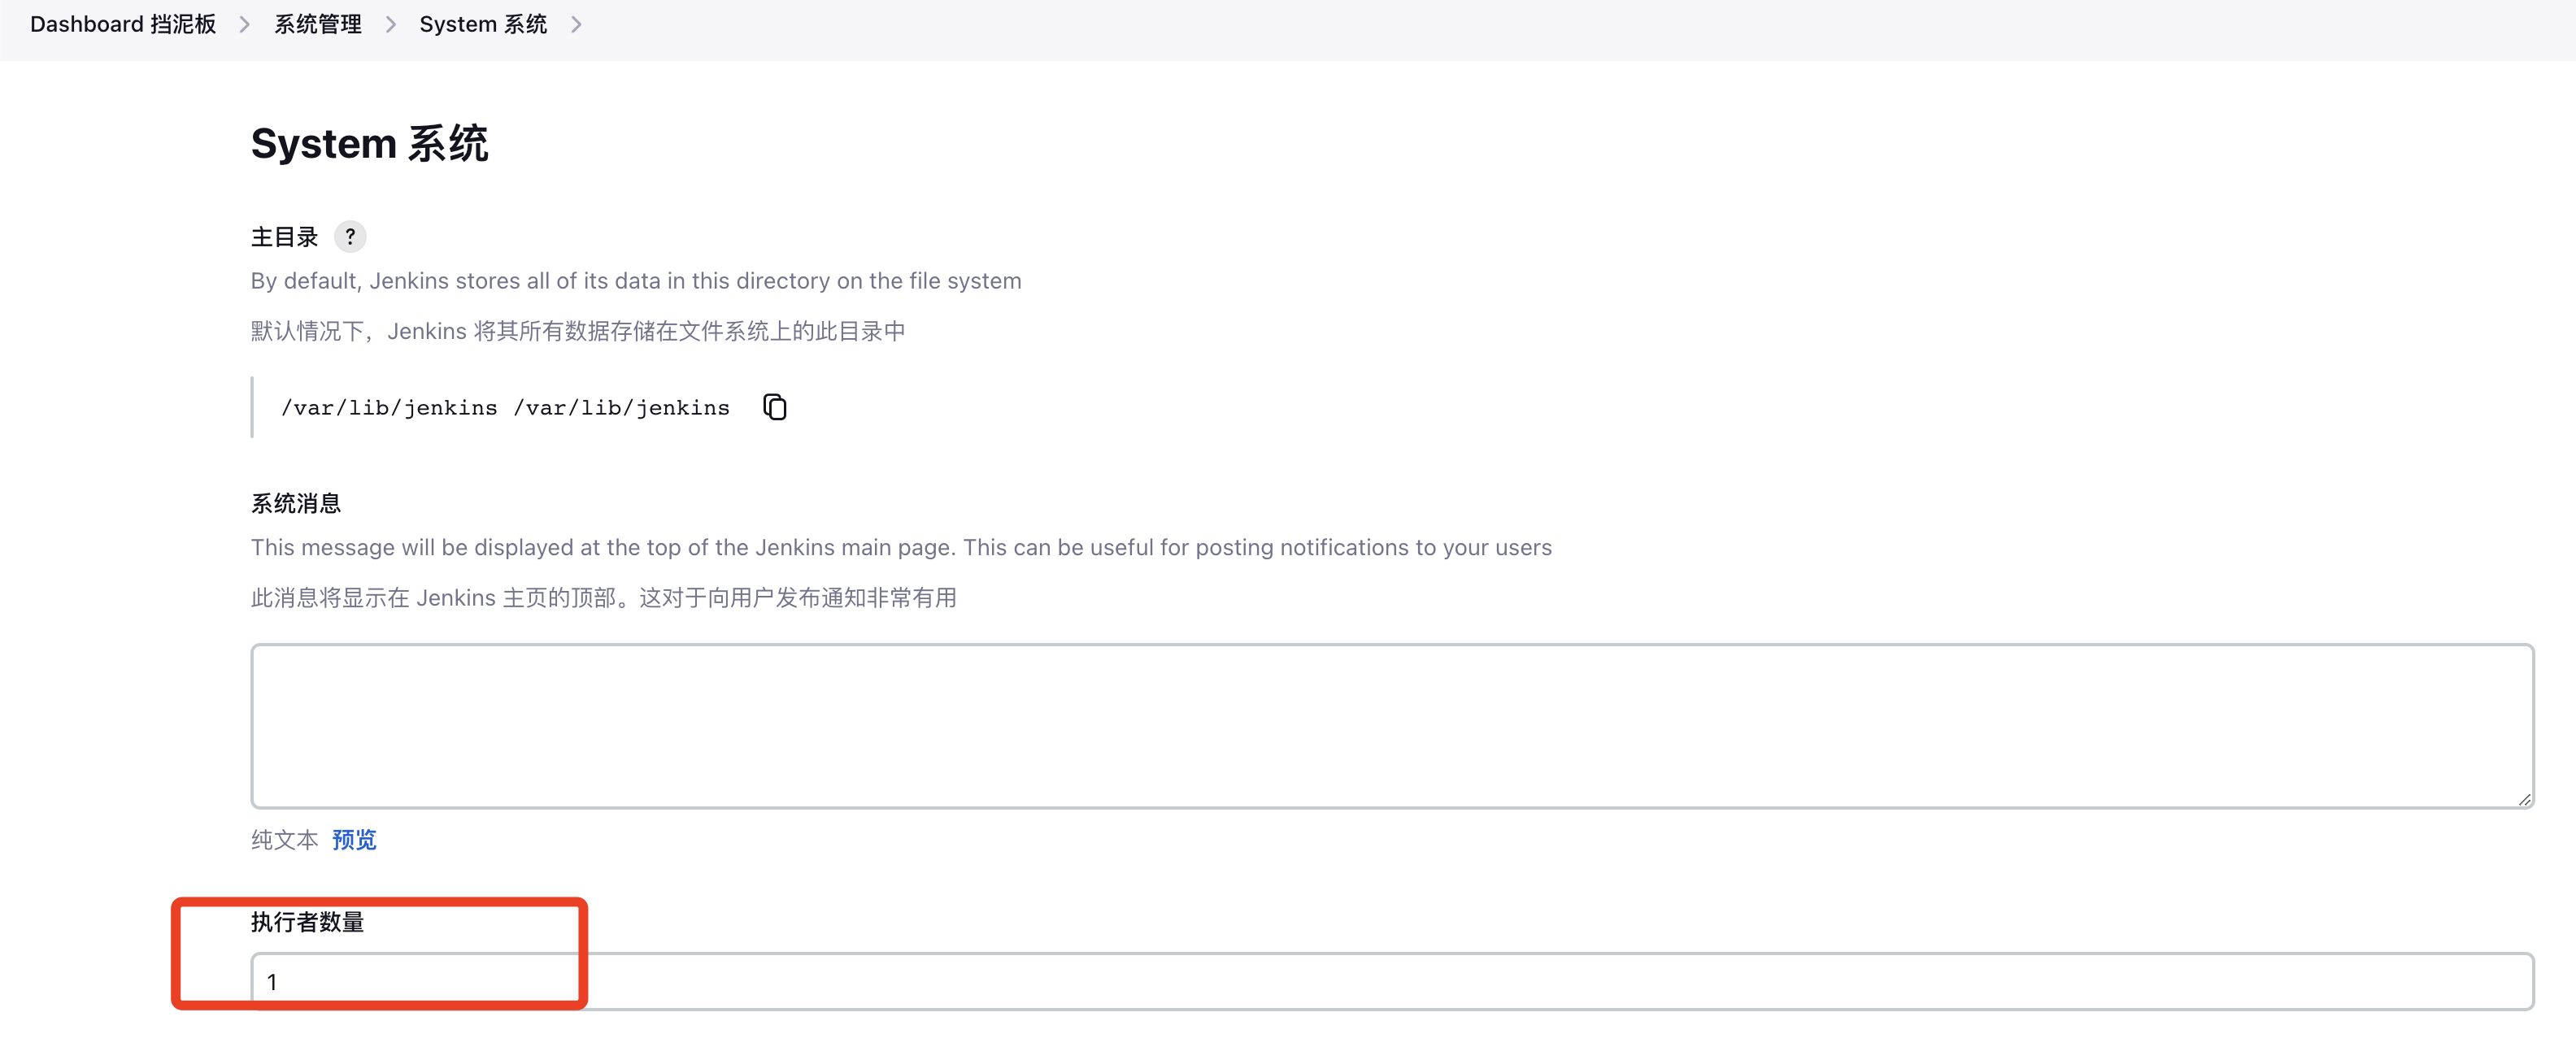Viewport: 2576px width, 1047px height.
Task: Click the 主目录 section label
Action: (284, 237)
